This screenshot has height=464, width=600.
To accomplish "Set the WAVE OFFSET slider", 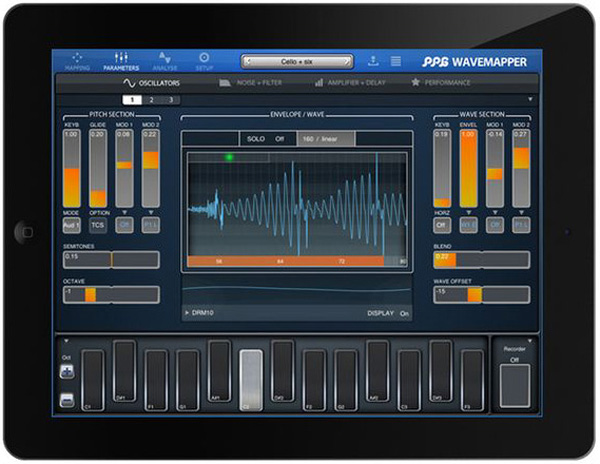I will pos(482,295).
